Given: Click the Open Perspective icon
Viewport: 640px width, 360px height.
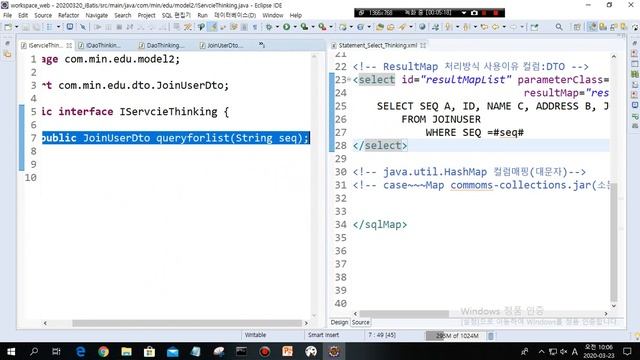Looking at the screenshot, I should point(577,27).
